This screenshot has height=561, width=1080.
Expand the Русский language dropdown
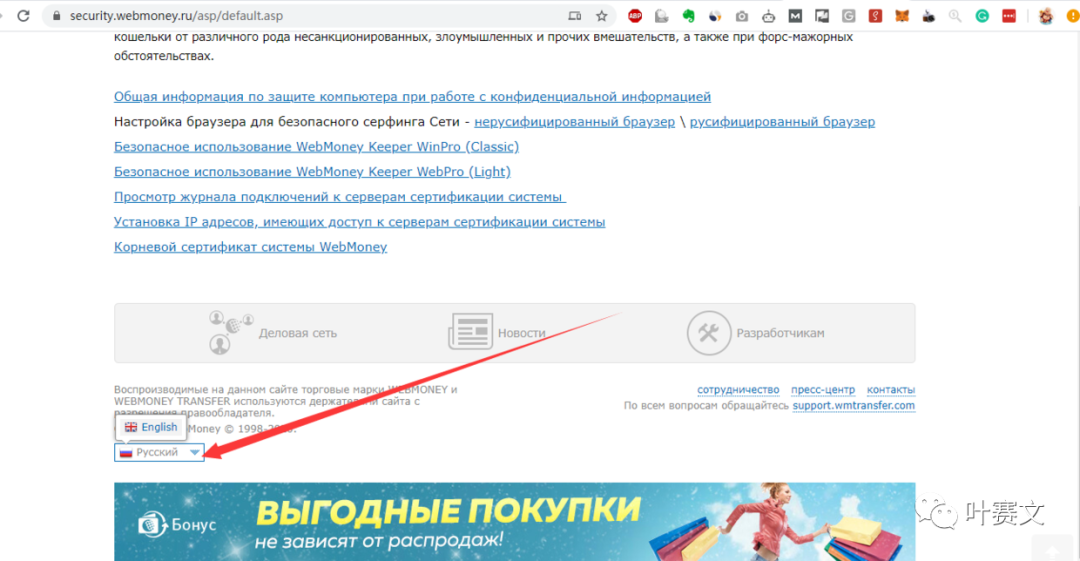coord(159,452)
